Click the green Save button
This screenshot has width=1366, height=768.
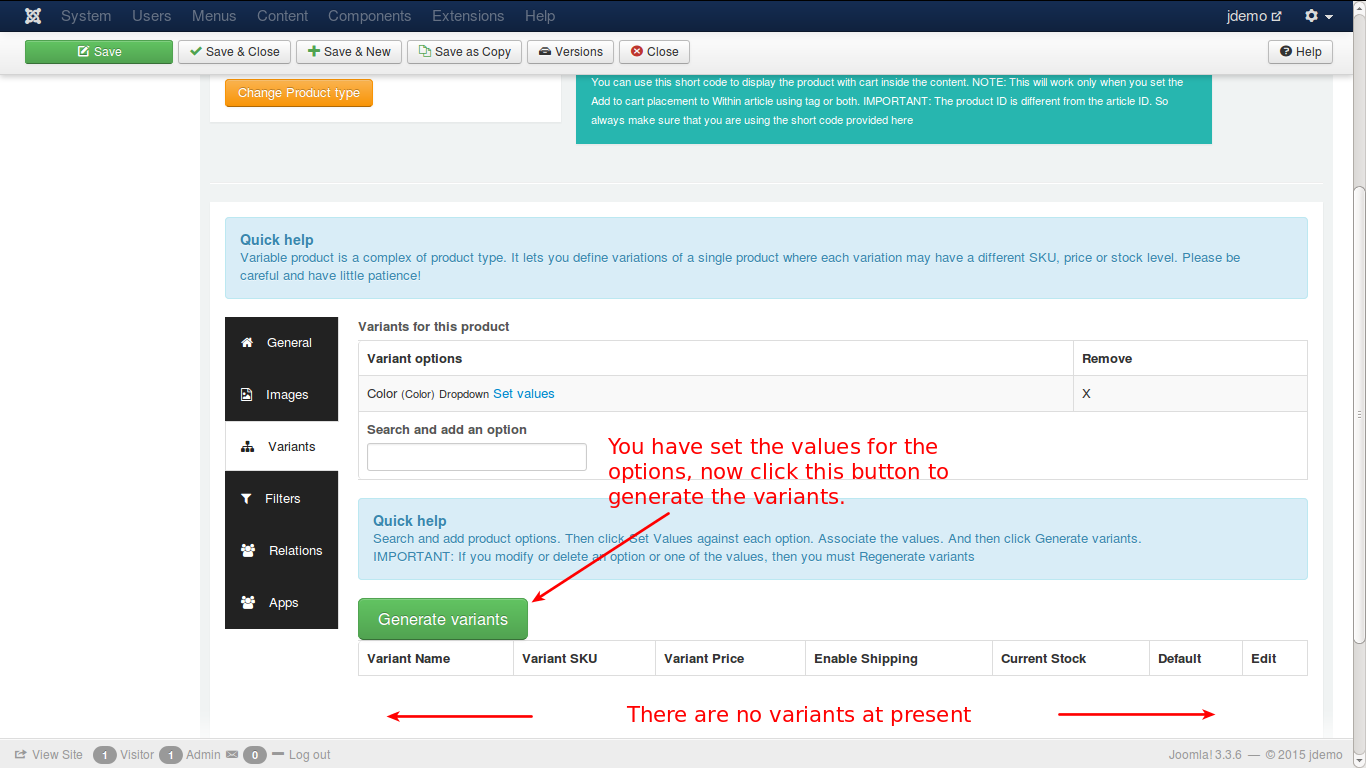(x=99, y=52)
